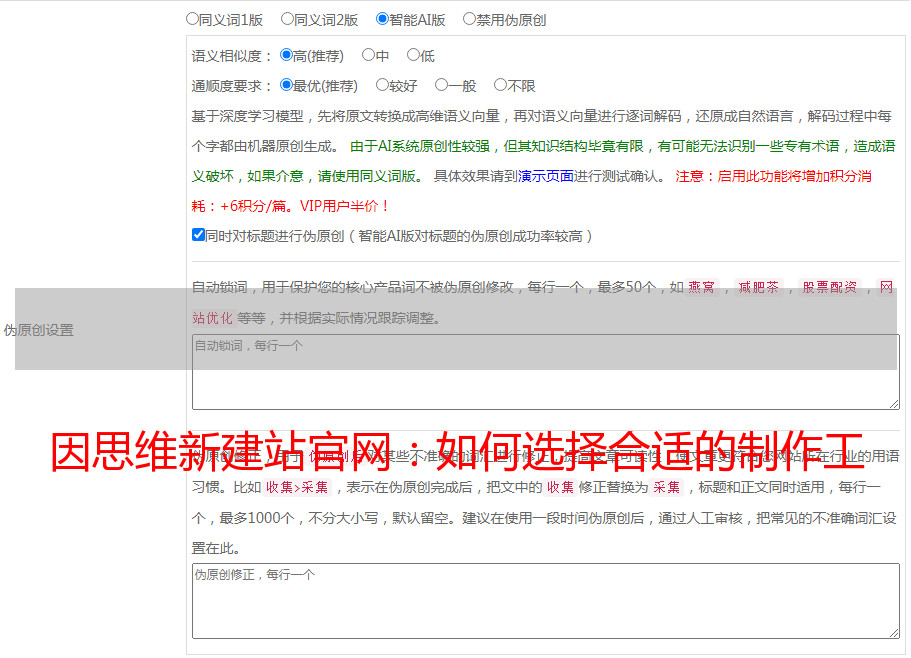Viewport: 911px width, 658px height.
Task: Uncheck 同时对标题进行伪原创 checkbox
Action: (x=198, y=235)
